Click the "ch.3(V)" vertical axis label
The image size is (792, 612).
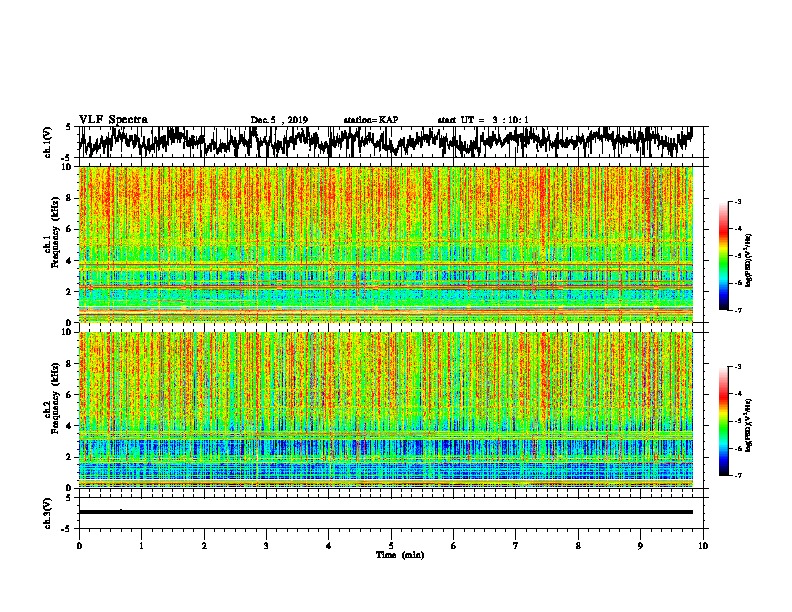48,513
